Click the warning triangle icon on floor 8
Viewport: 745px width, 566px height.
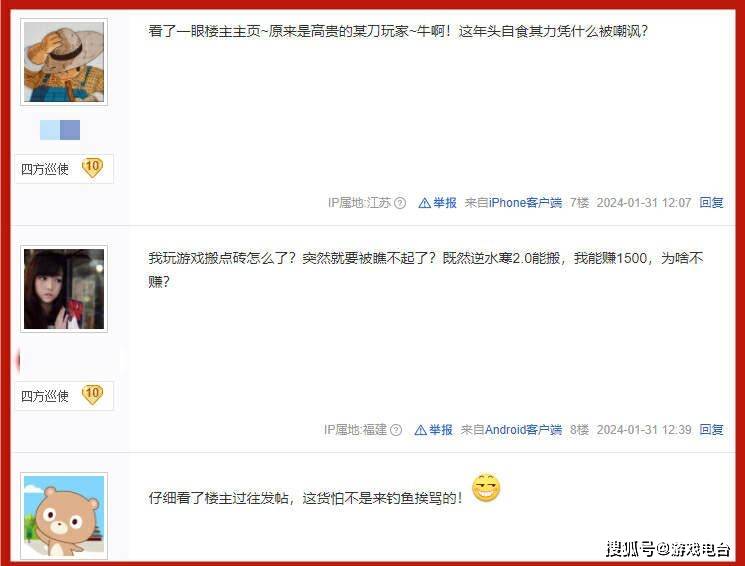click(420, 430)
